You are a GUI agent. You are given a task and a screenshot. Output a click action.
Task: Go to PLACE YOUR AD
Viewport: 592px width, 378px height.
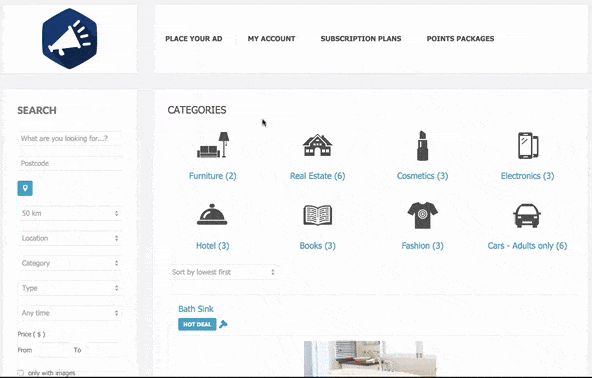[194, 39]
